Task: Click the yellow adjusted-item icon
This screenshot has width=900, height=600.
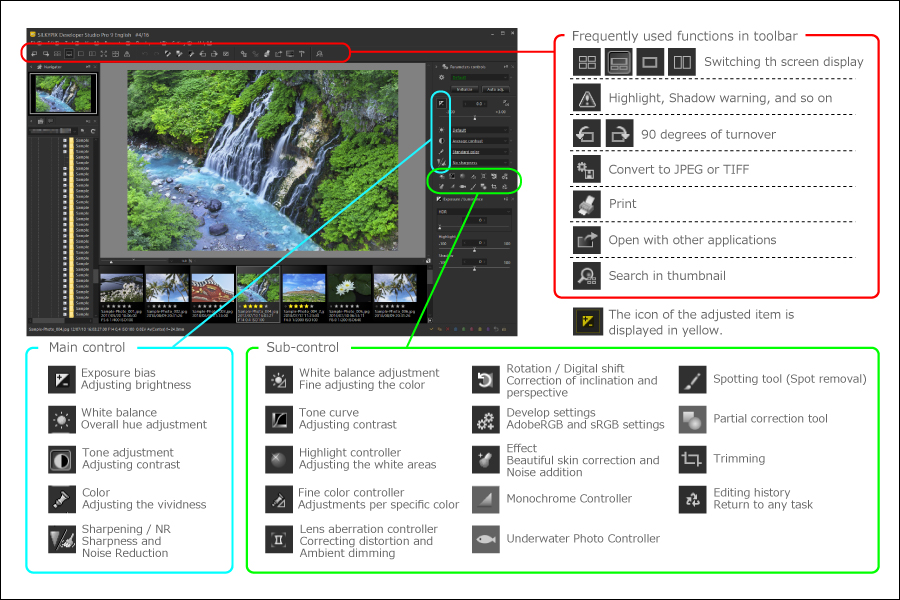Action: (x=587, y=322)
